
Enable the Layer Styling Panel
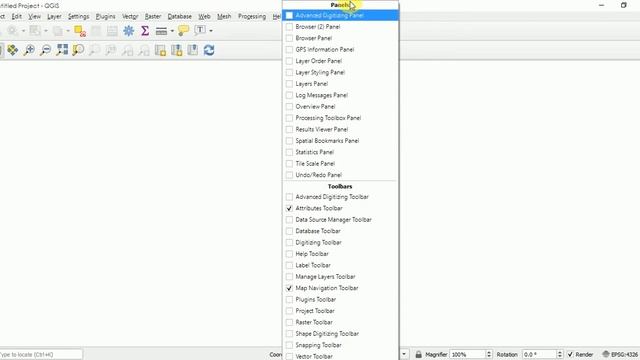pyautogui.click(x=340, y=72)
